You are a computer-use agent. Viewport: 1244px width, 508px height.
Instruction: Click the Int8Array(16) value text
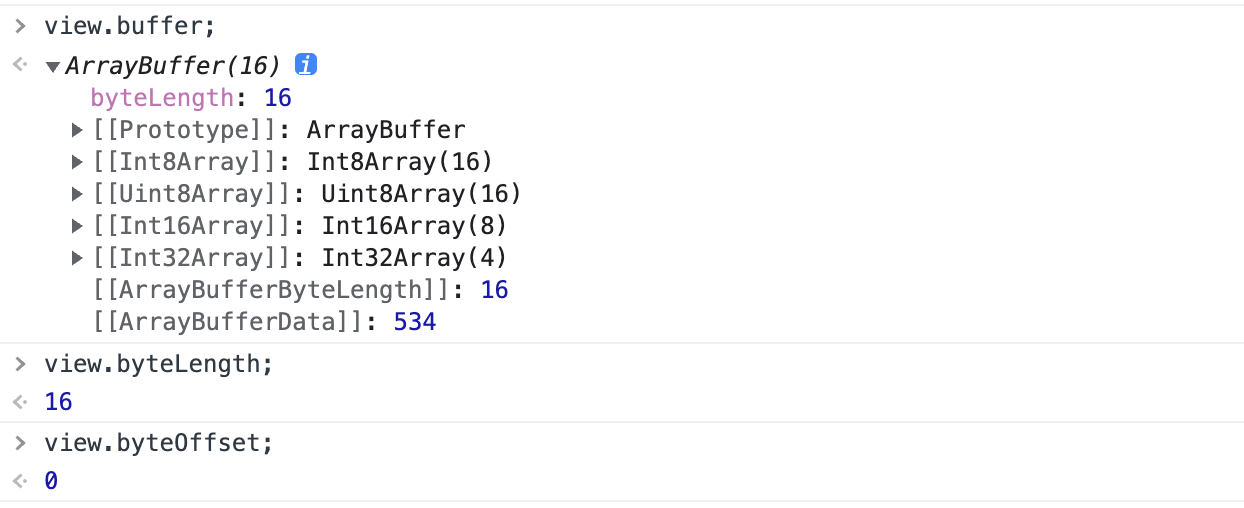point(400,162)
